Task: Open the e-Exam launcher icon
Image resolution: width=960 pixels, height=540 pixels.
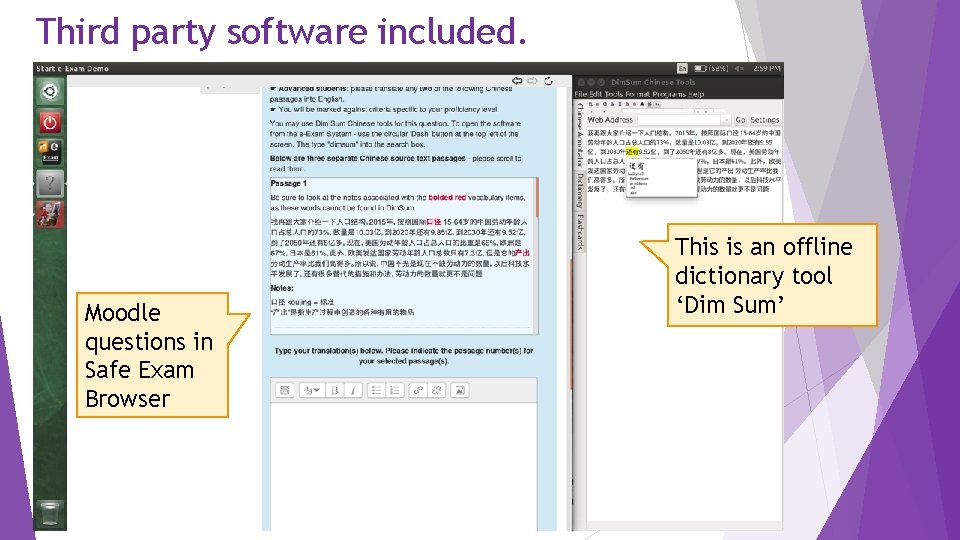Action: click(x=50, y=151)
